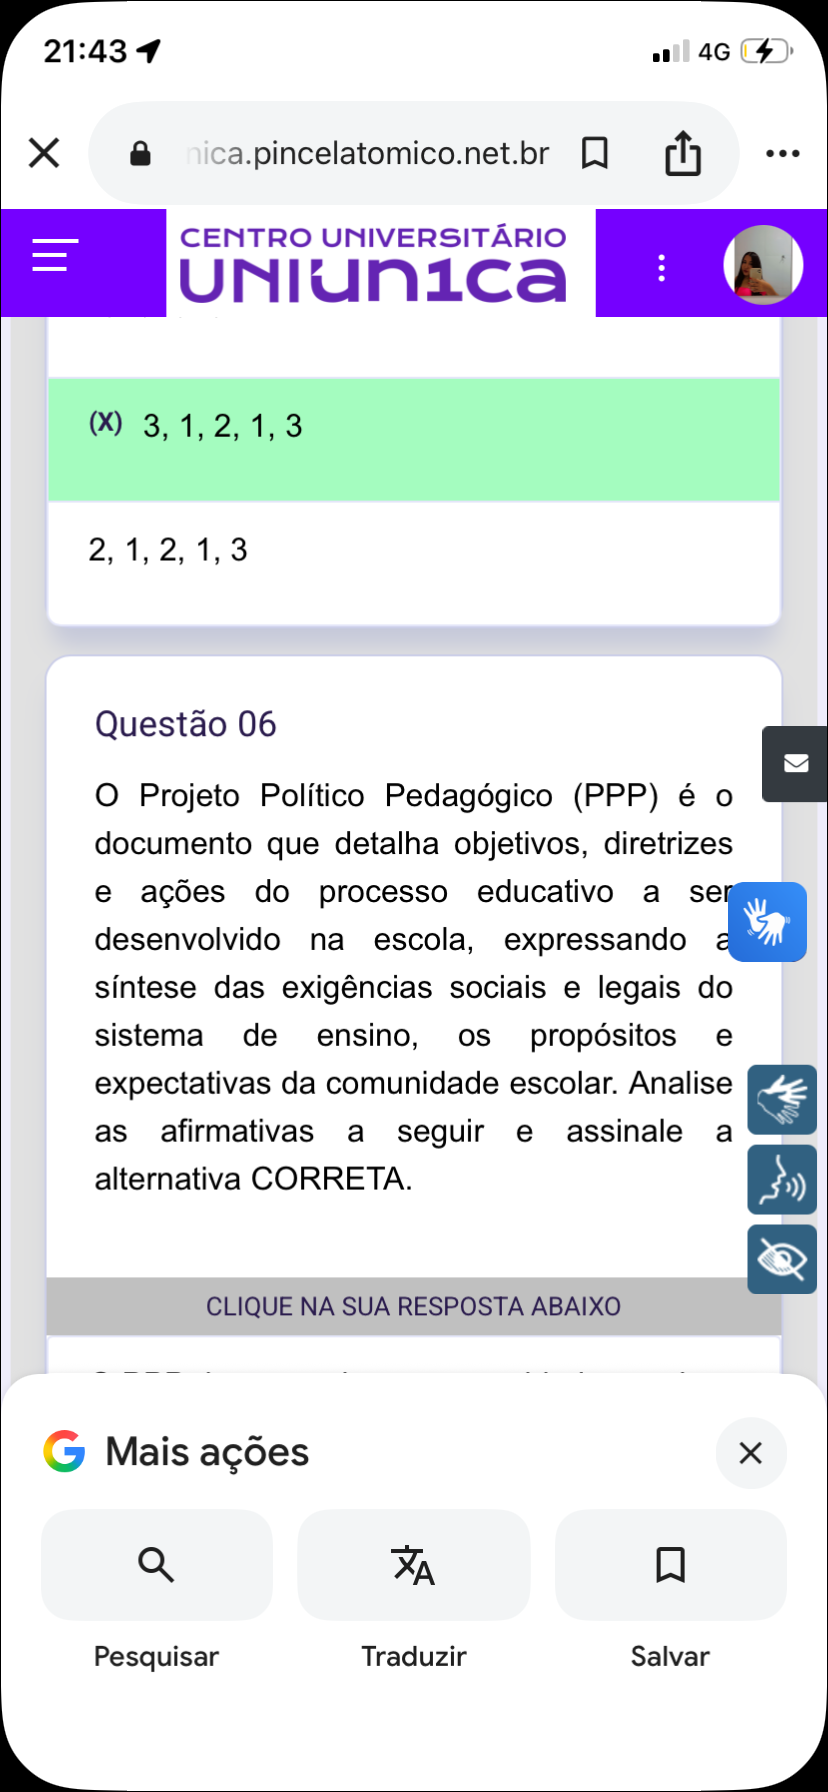828x1792 pixels.
Task: Toggle the crossed-eye visual accessibility option
Action: [x=782, y=1260]
